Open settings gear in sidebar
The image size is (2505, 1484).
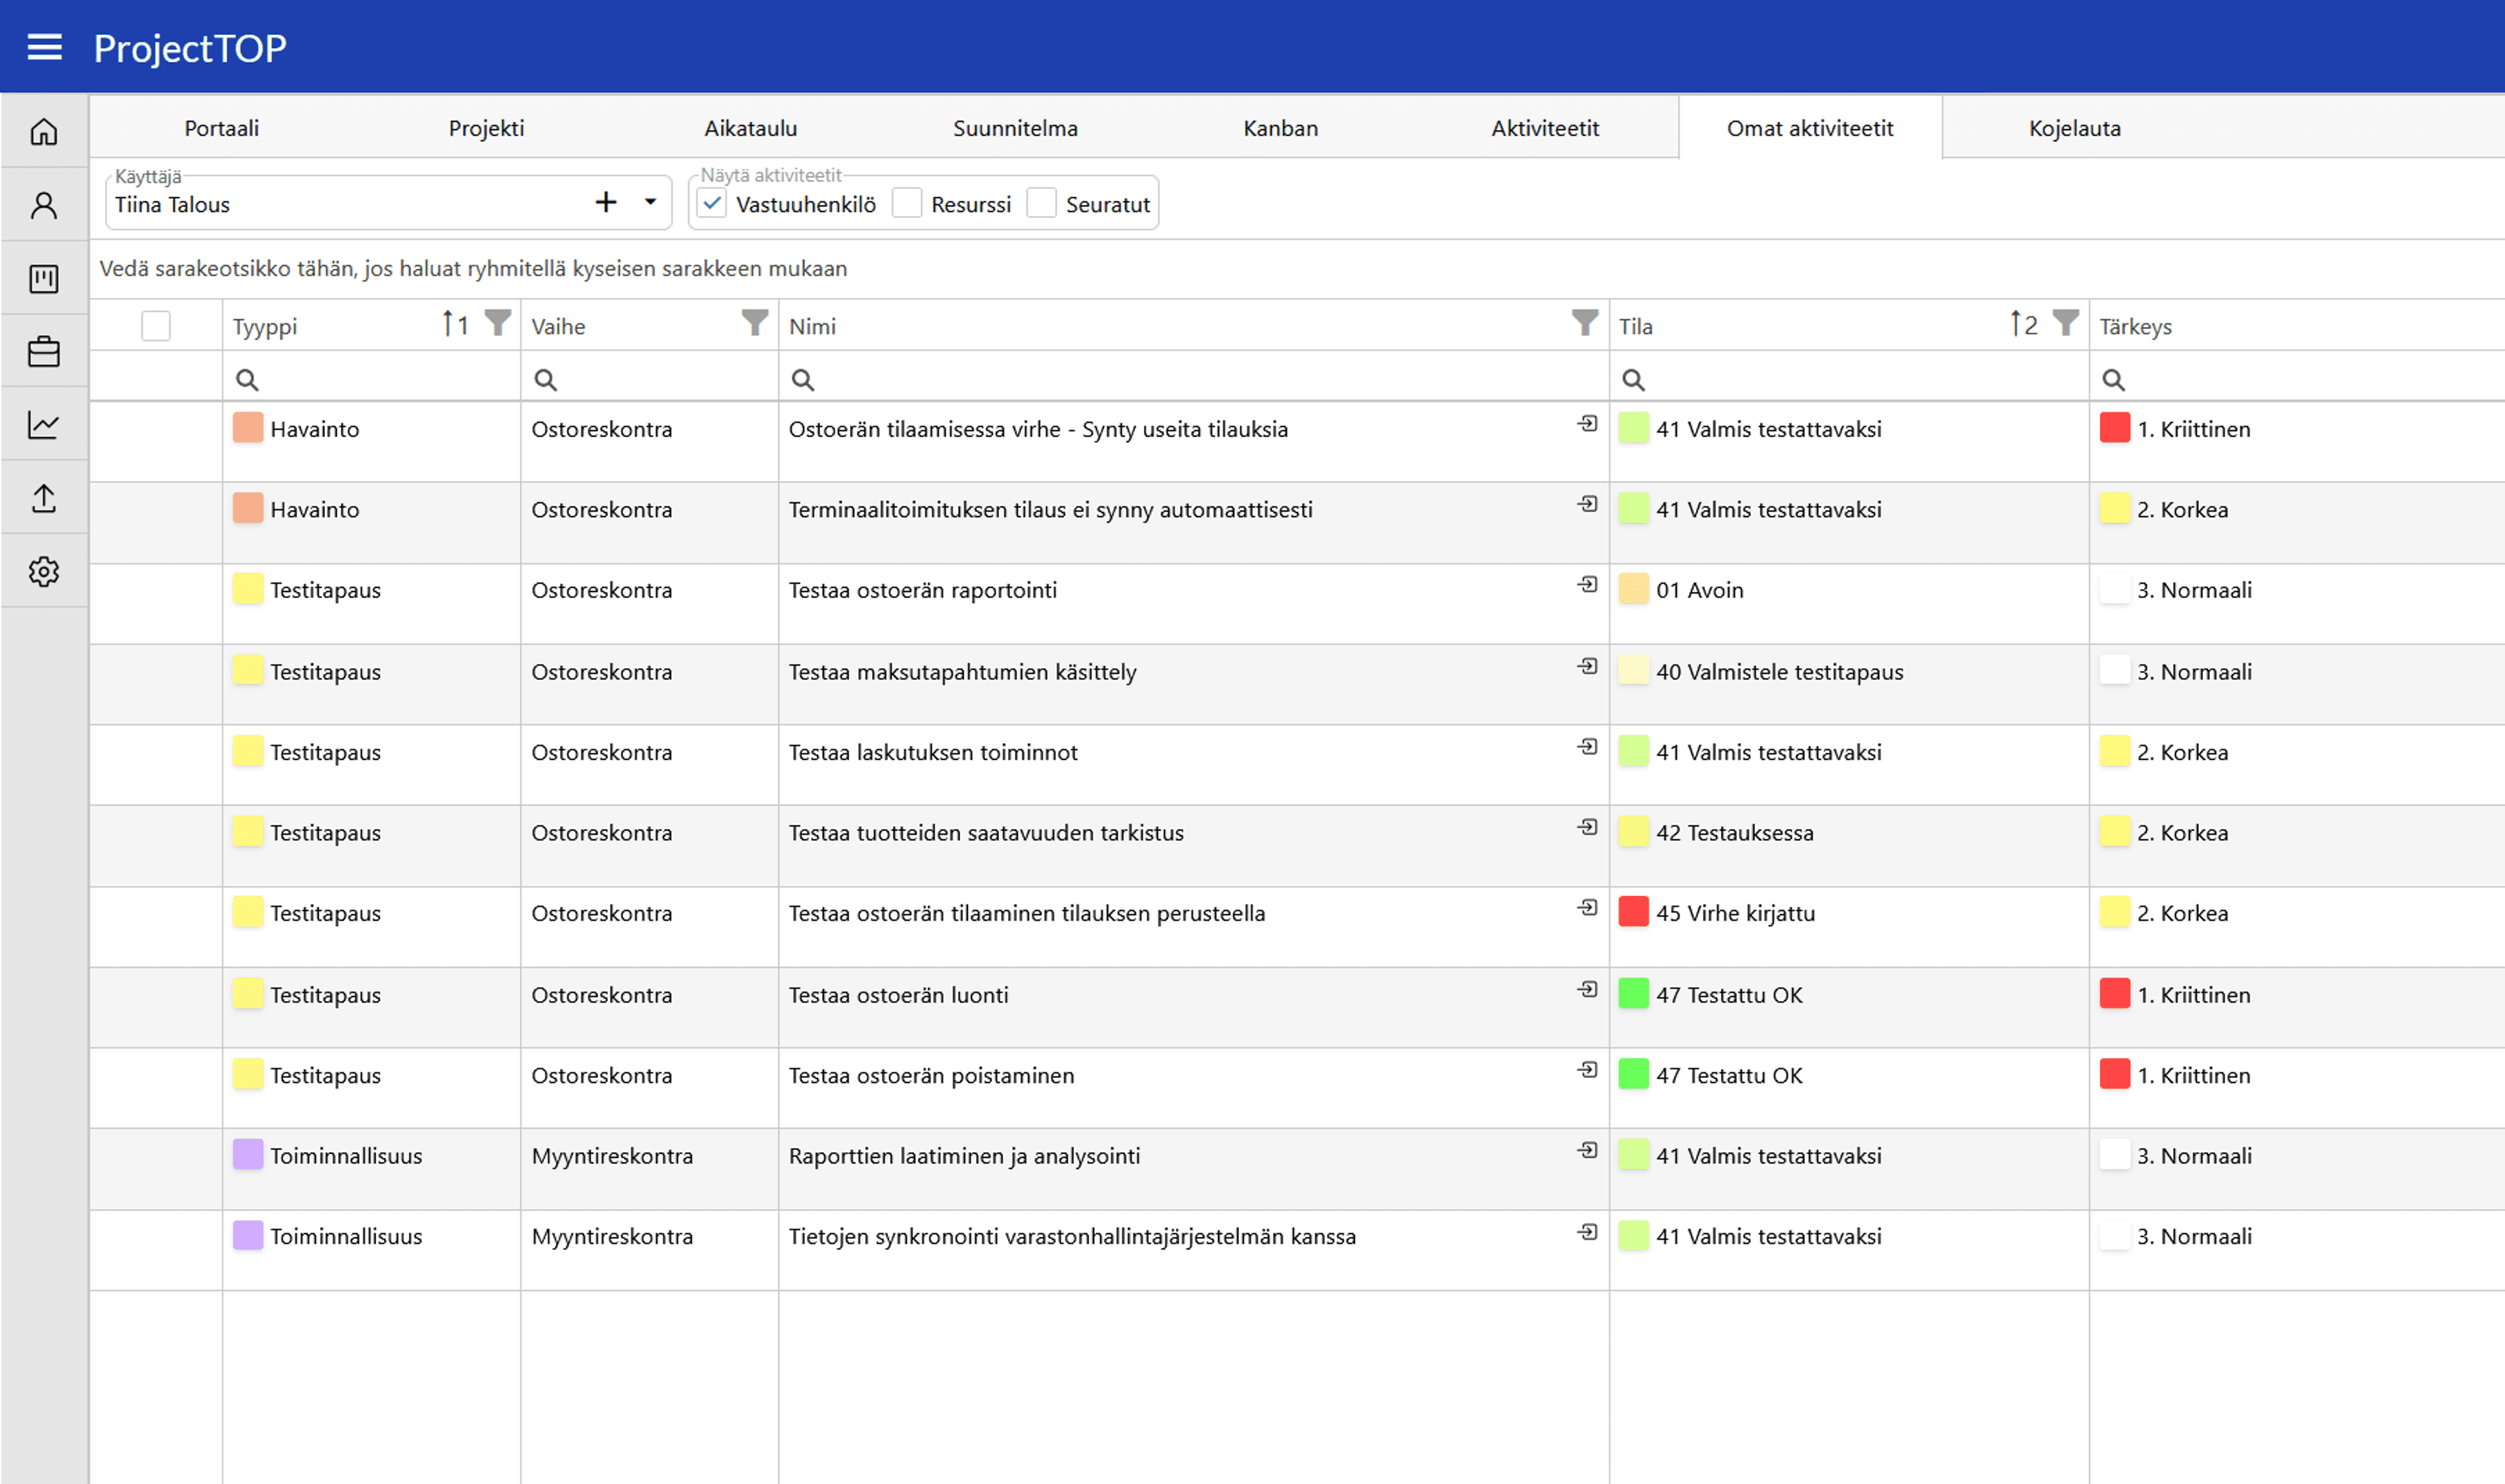pyautogui.click(x=44, y=572)
